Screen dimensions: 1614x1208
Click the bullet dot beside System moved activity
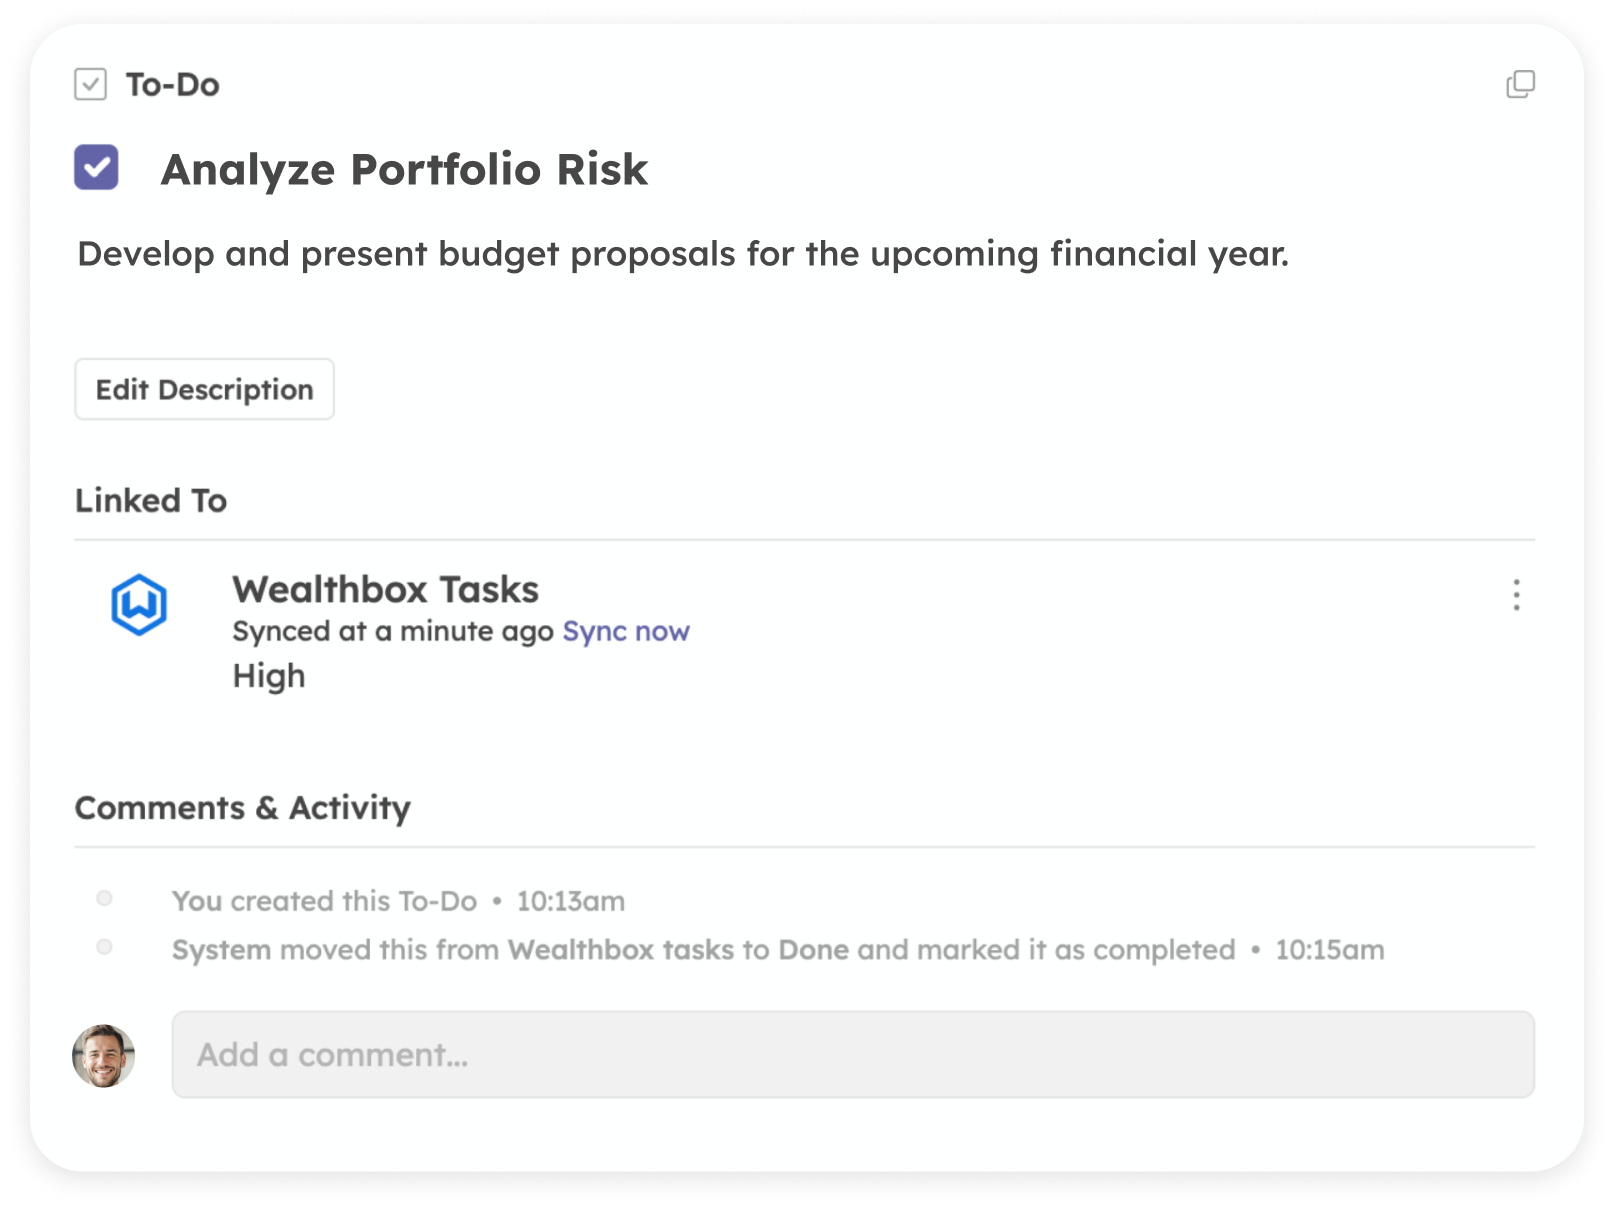(x=104, y=947)
